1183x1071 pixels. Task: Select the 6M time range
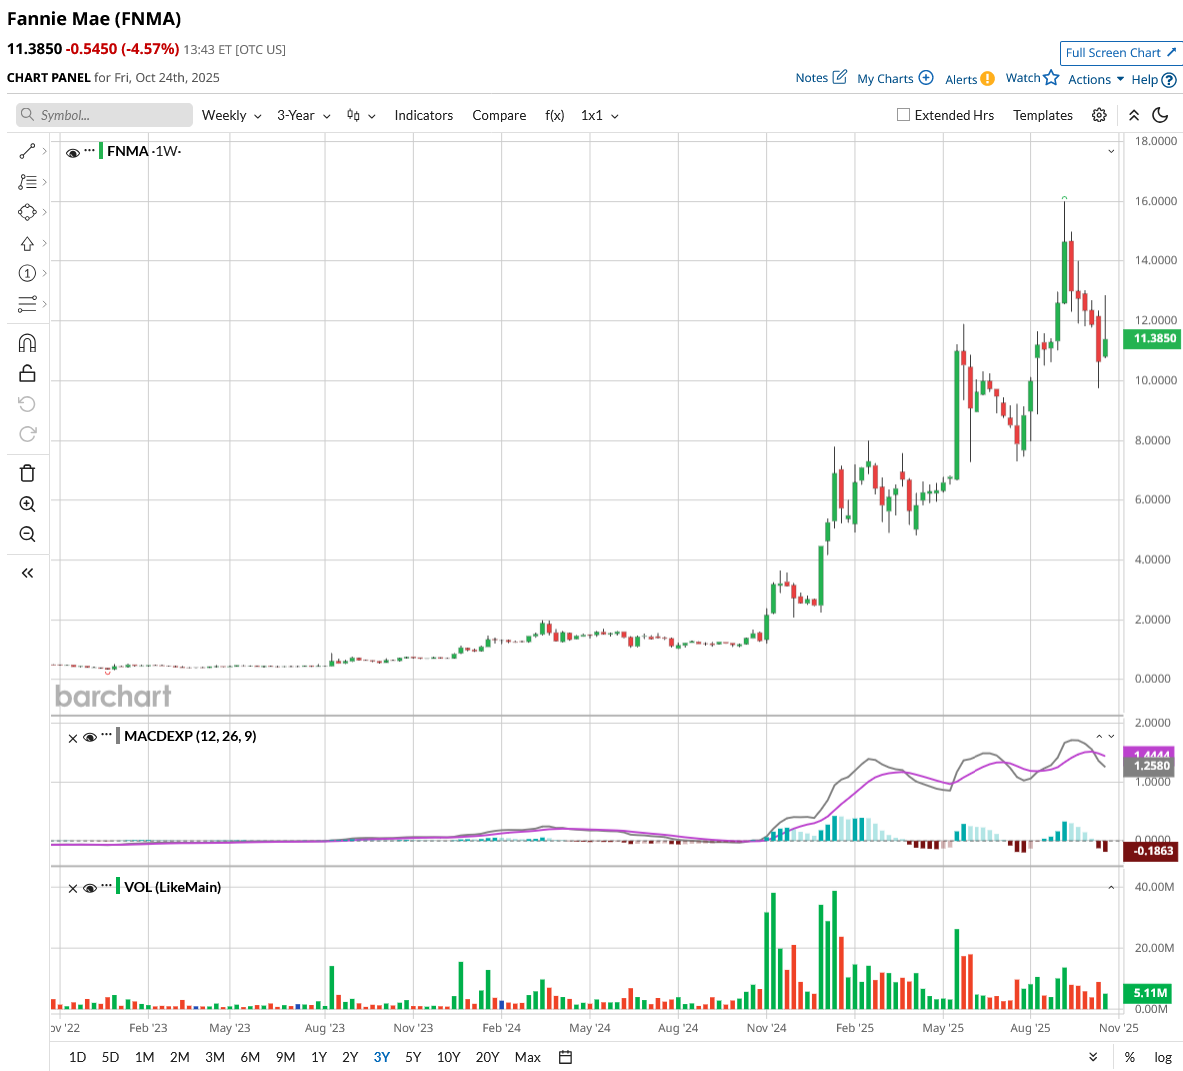(250, 1057)
